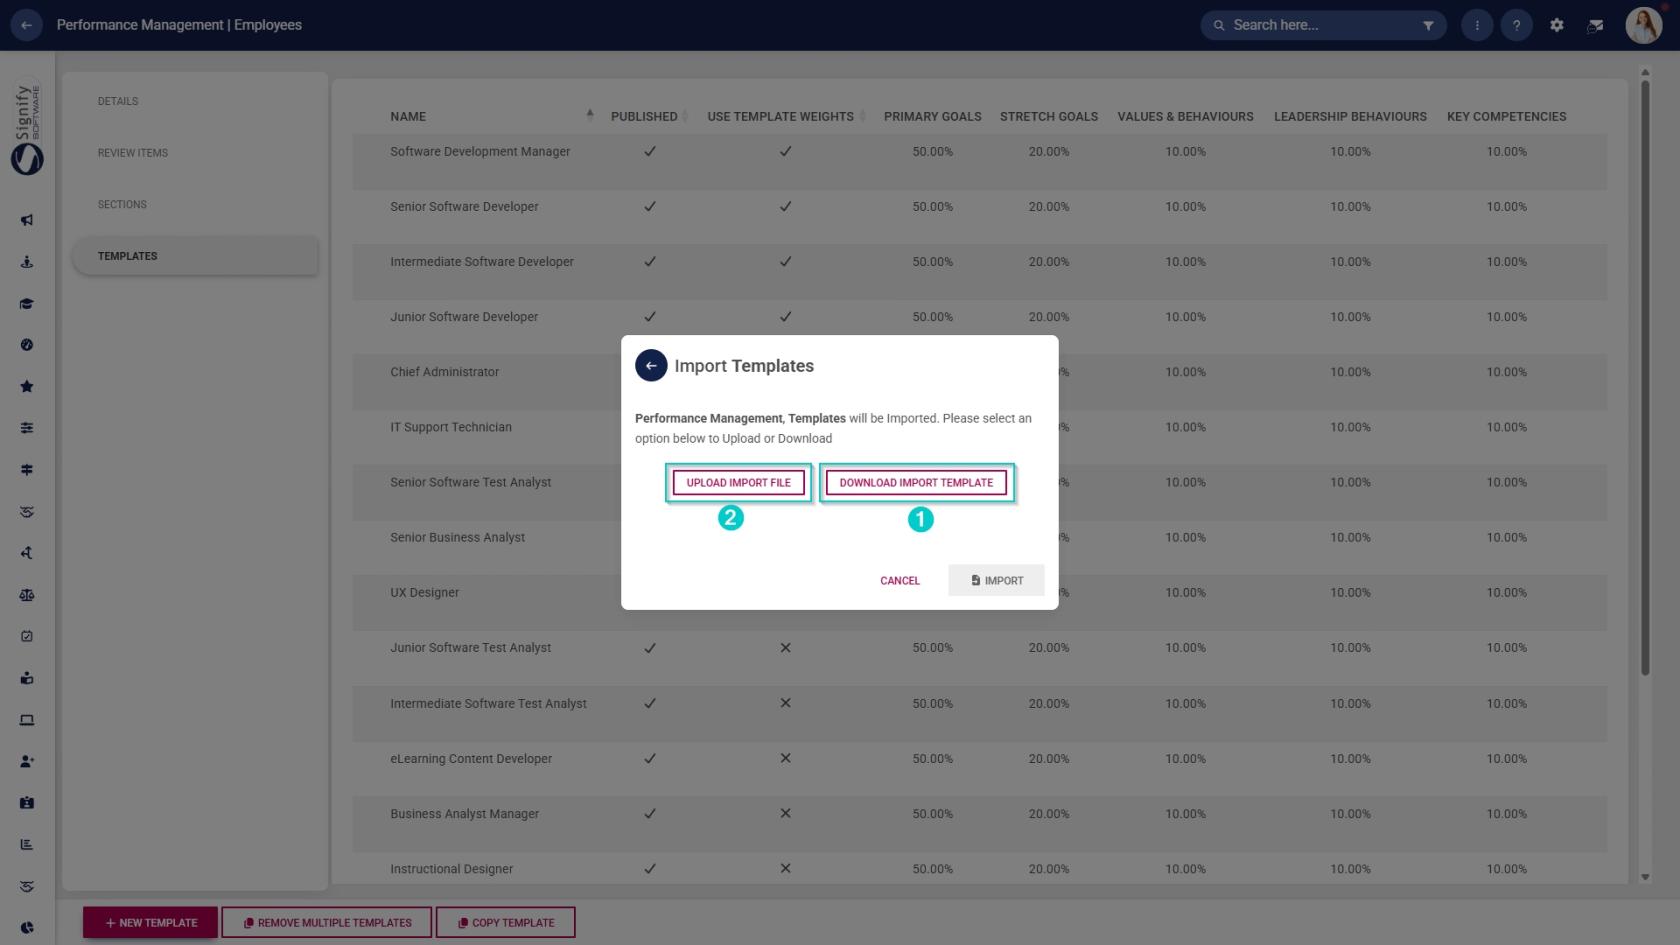The height and width of the screenshot is (945, 1680).
Task: Open the person-on-map sidebar icon
Action: click(27, 262)
